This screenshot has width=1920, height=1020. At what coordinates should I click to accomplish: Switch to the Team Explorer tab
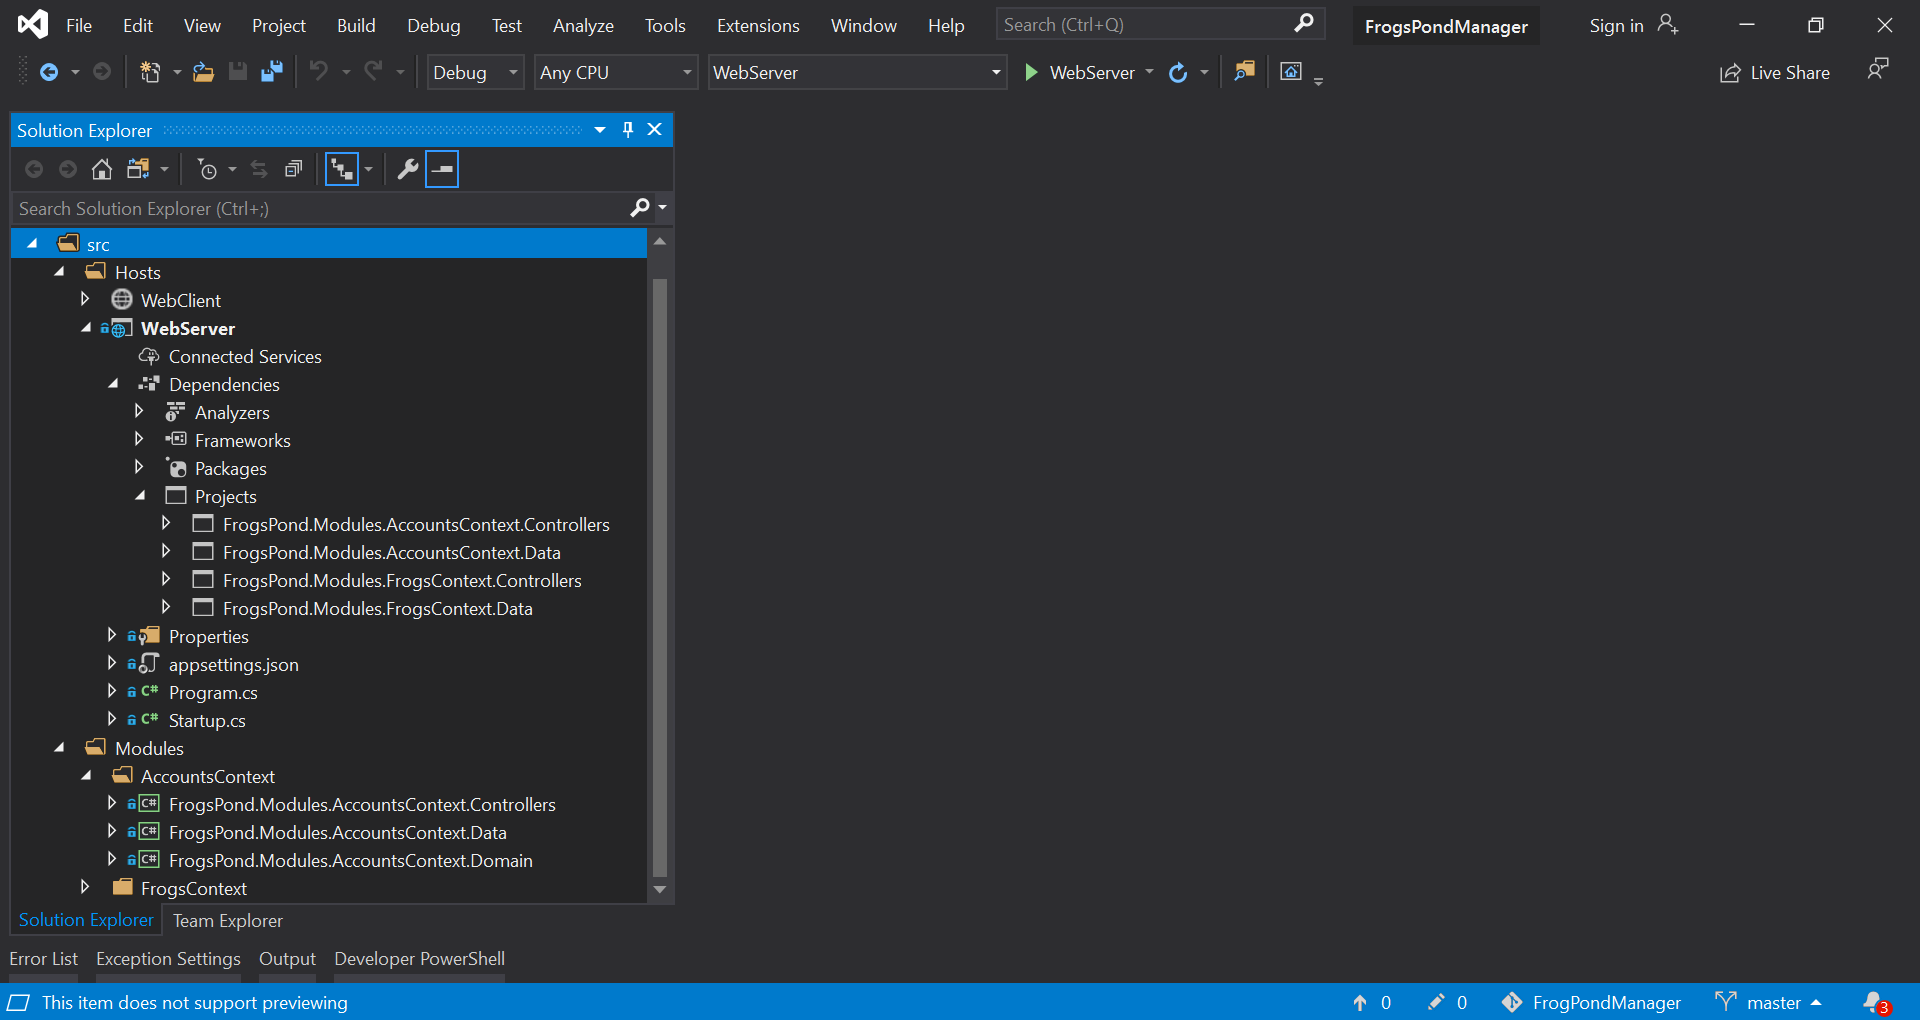point(227,920)
